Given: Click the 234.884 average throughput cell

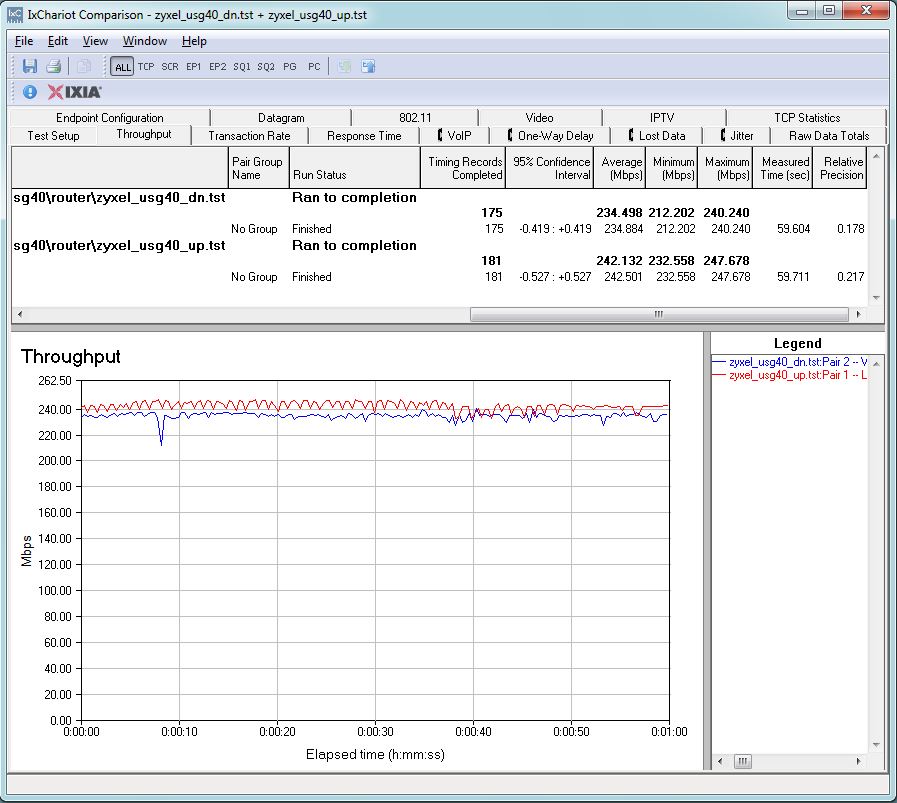Looking at the screenshot, I should (x=623, y=229).
